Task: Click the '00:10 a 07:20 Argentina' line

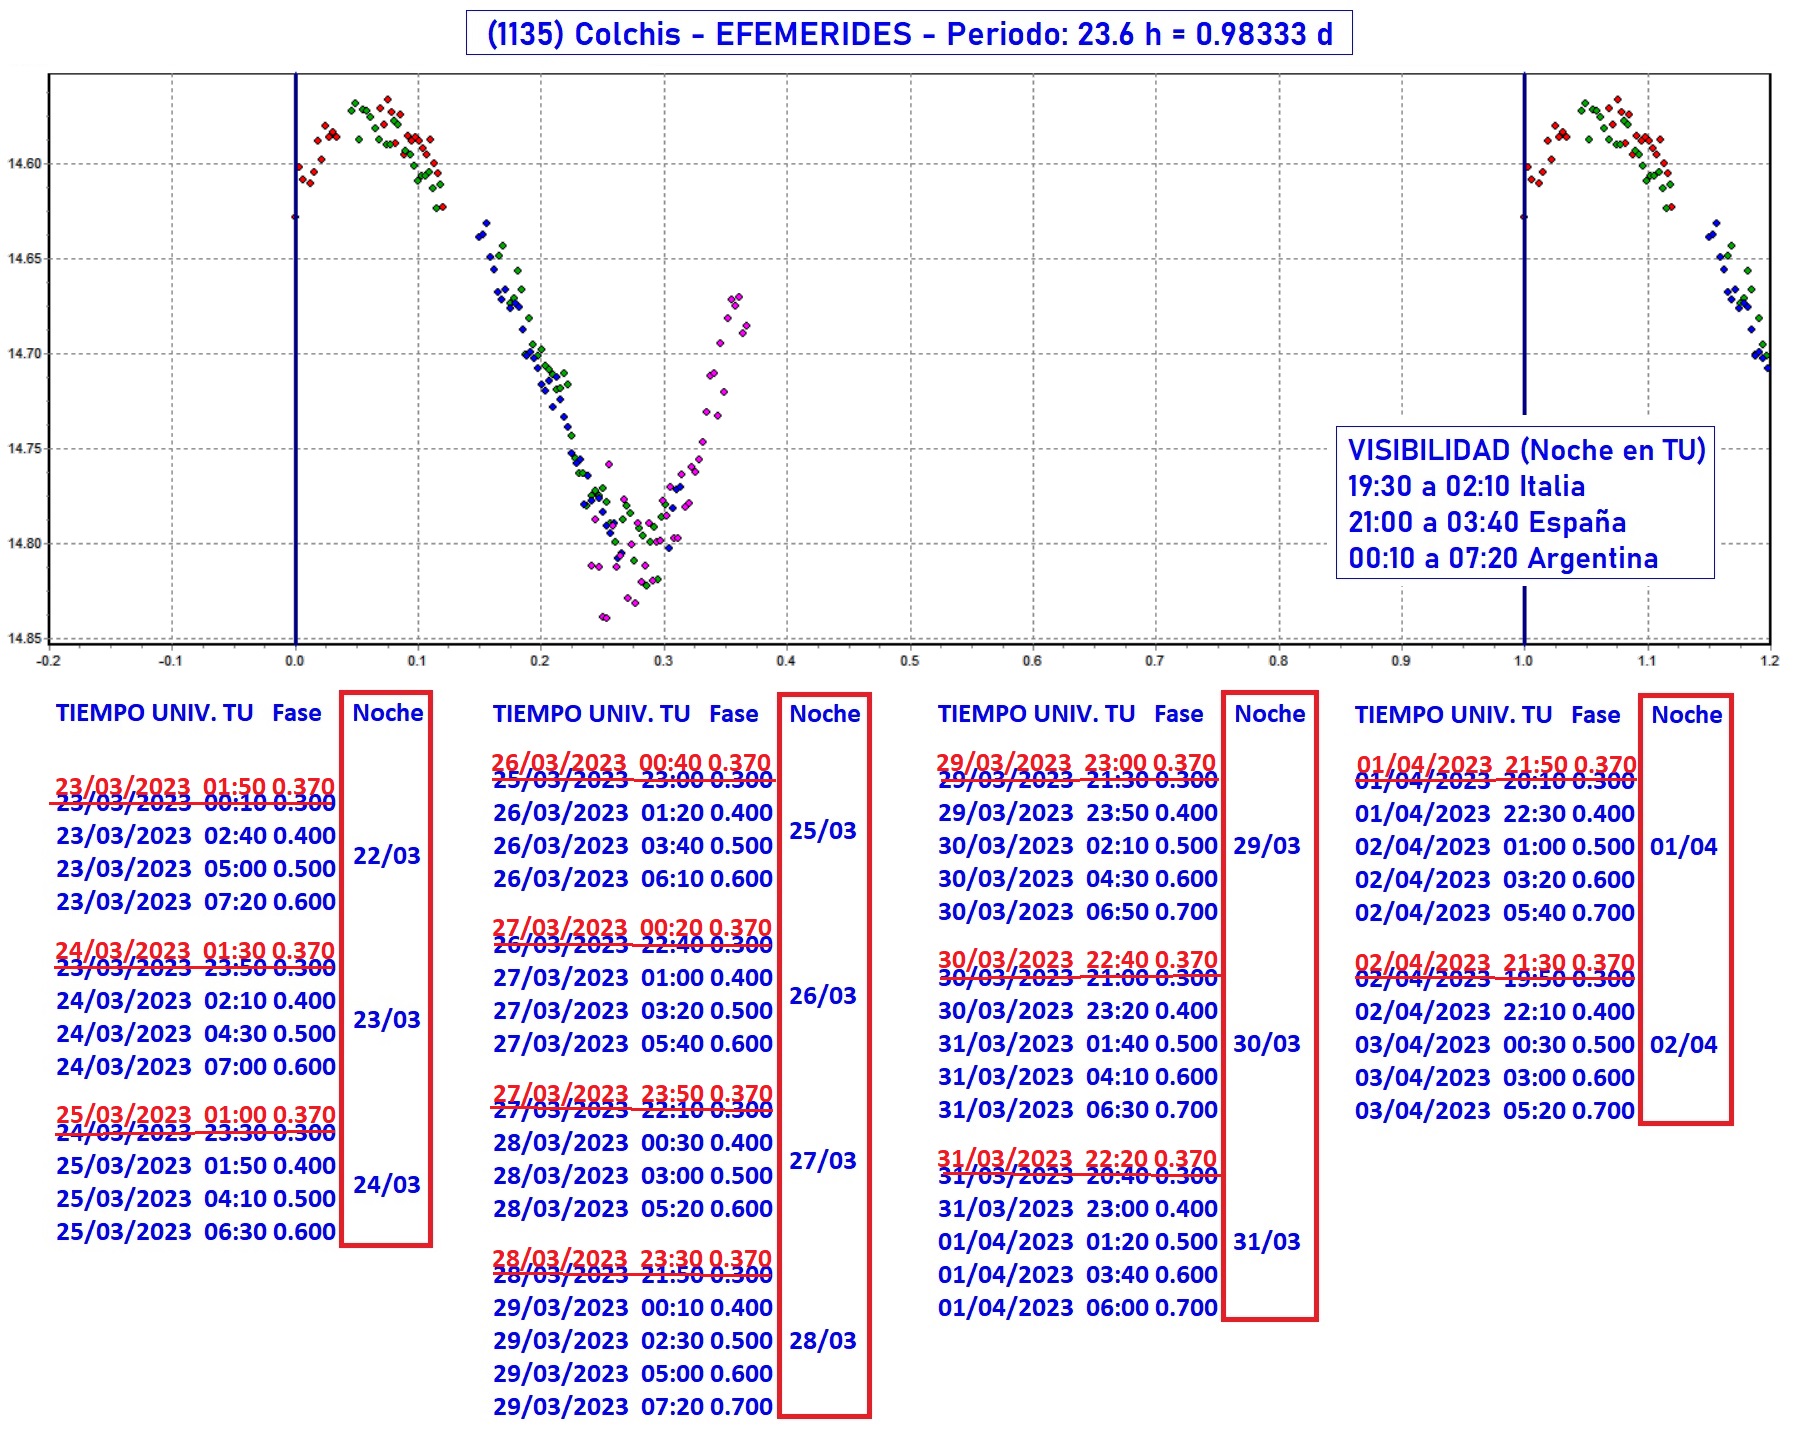Action: point(1503,558)
